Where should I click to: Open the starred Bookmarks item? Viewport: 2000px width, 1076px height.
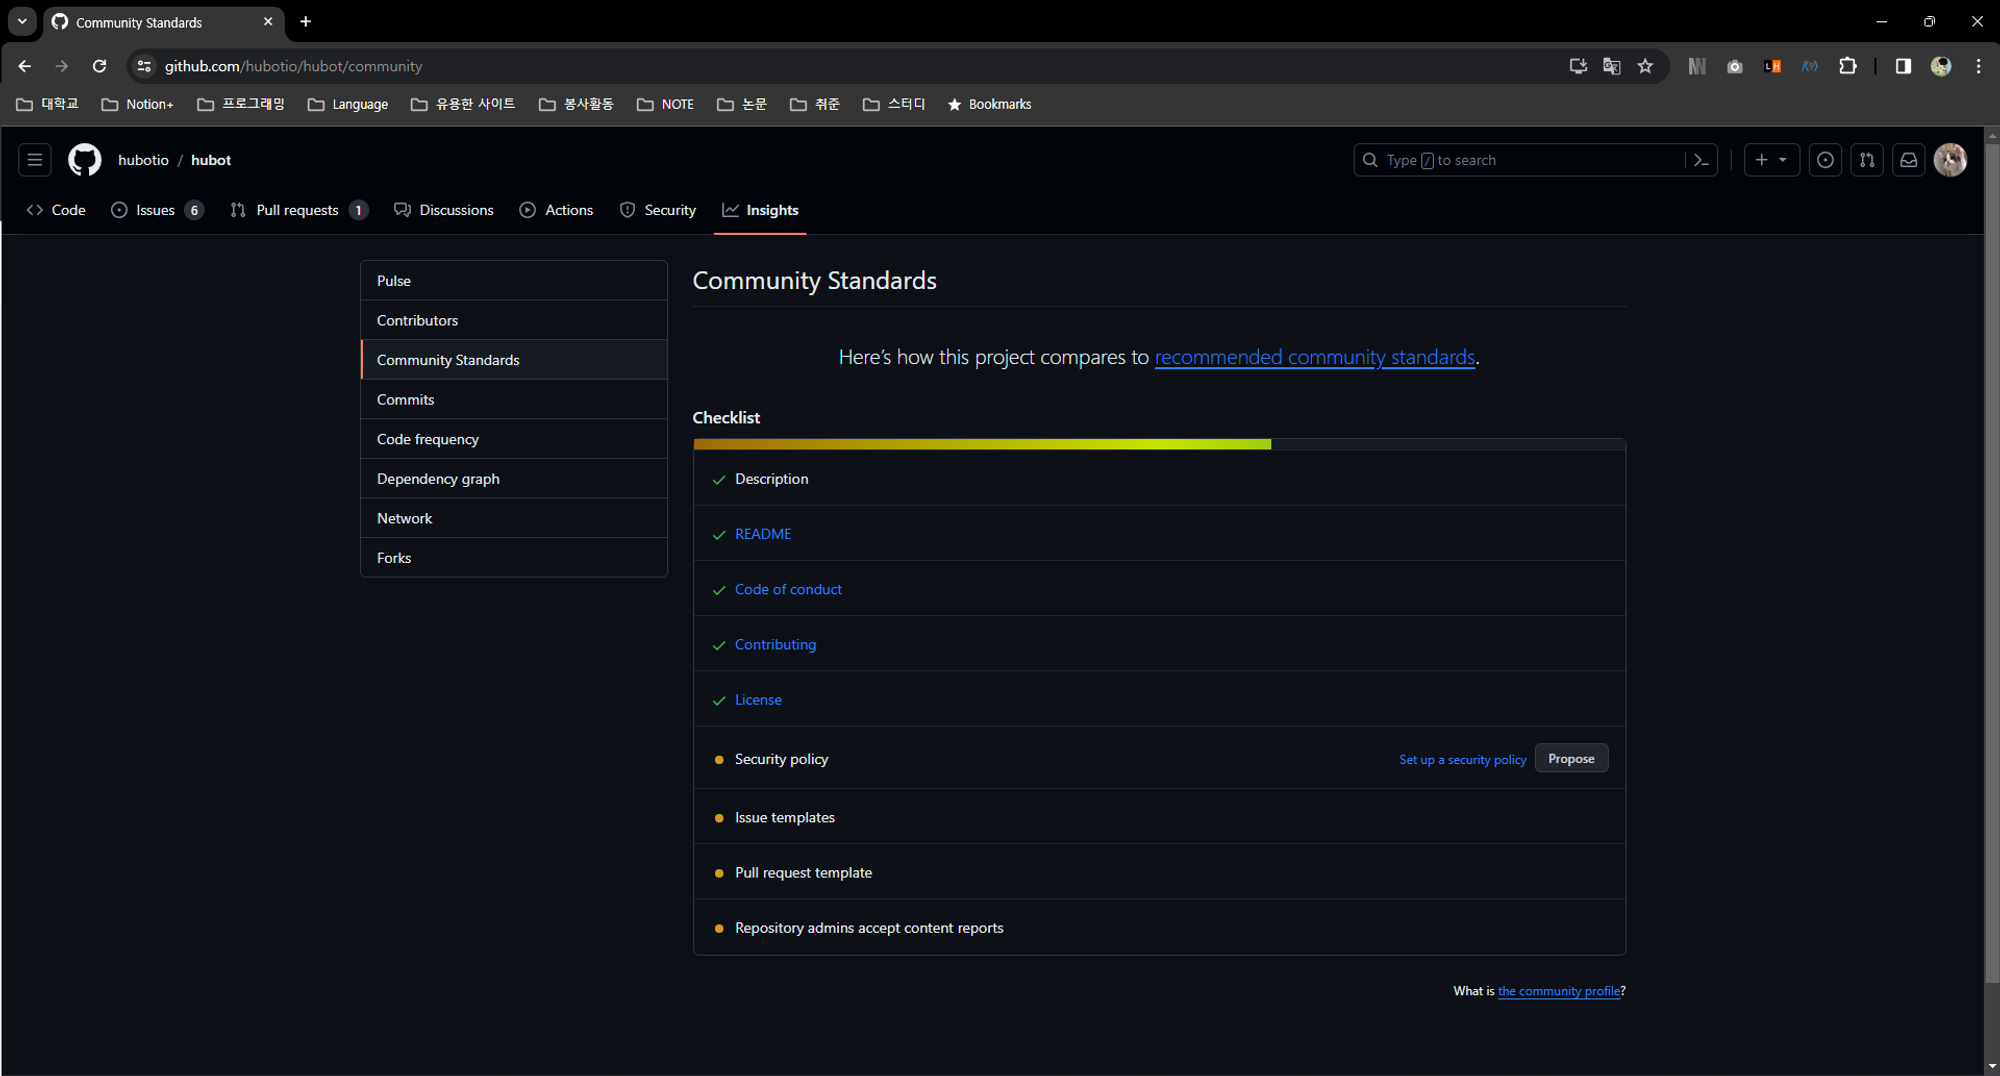(x=989, y=104)
